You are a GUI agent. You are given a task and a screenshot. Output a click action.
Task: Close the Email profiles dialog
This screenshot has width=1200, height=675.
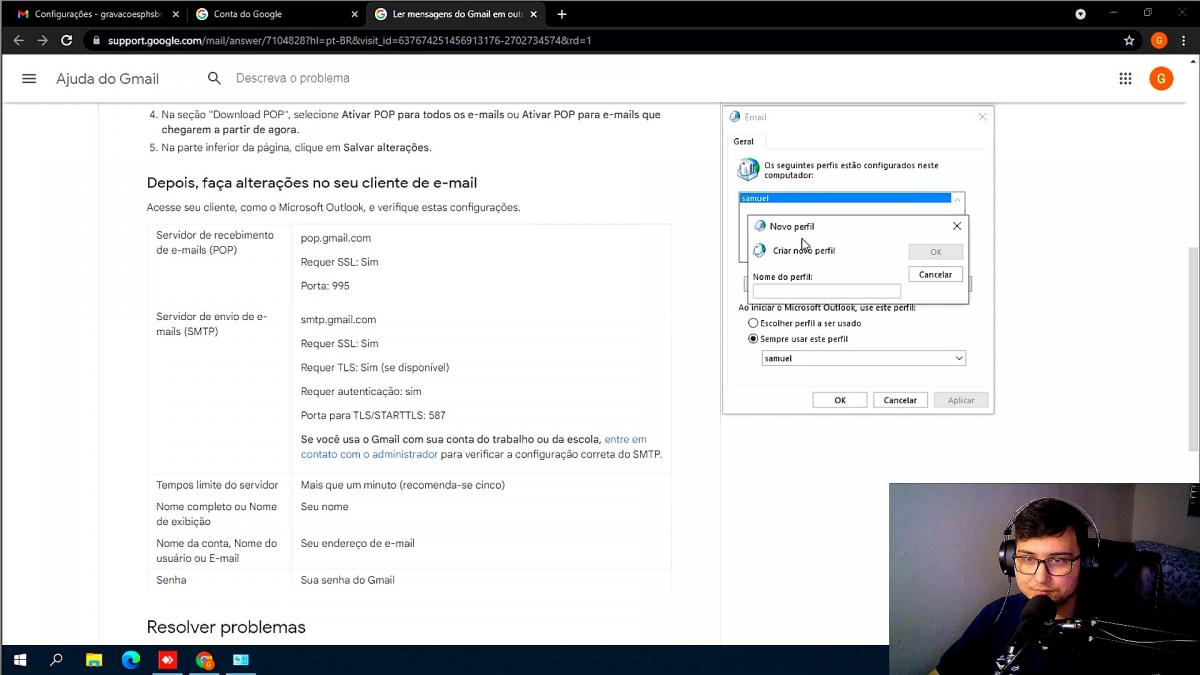(x=982, y=117)
